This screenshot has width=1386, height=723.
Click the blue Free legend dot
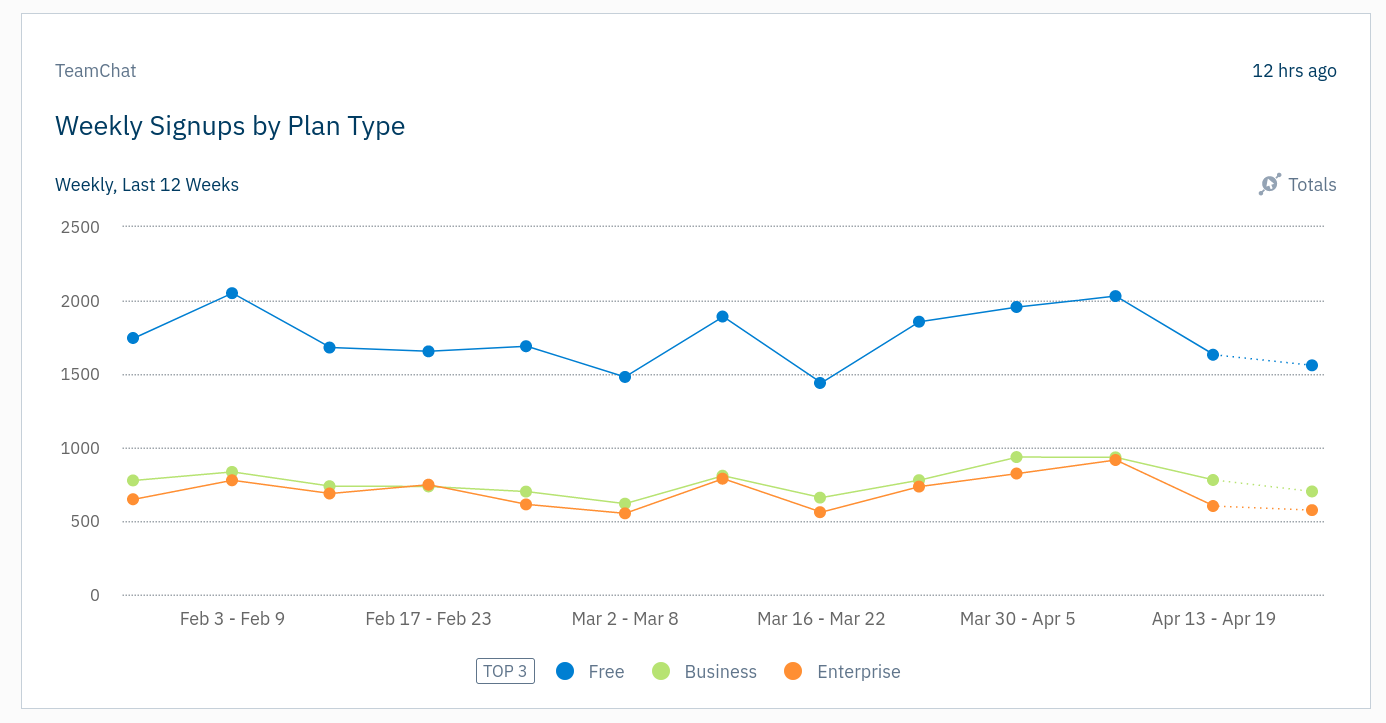pyautogui.click(x=565, y=671)
